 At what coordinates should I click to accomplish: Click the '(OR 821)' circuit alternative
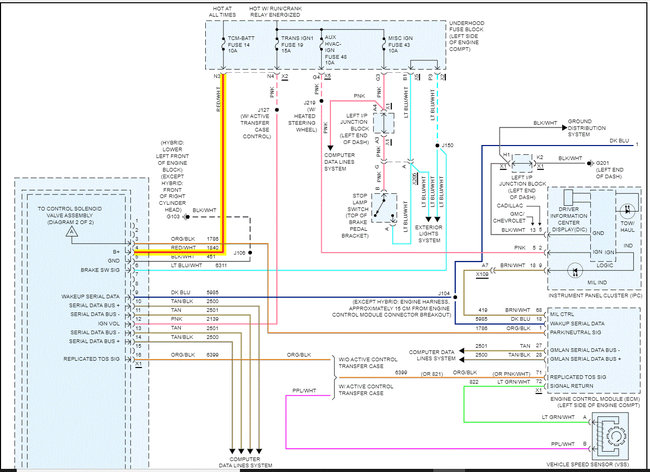(432, 374)
